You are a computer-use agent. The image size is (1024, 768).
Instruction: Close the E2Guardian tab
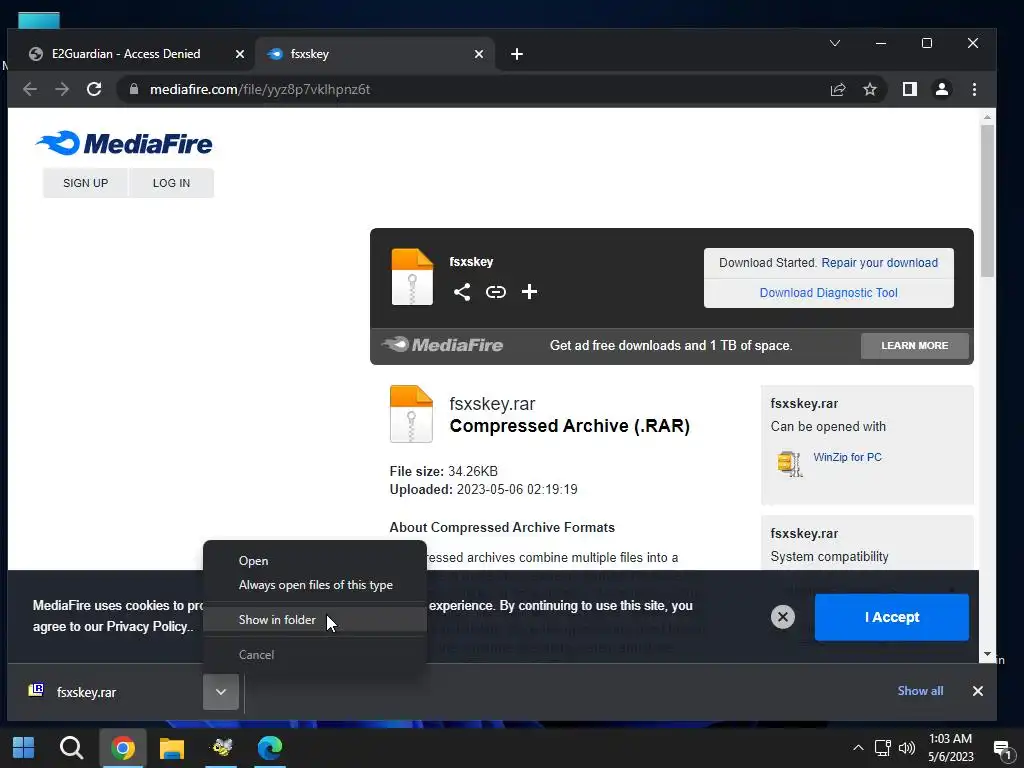(x=240, y=54)
